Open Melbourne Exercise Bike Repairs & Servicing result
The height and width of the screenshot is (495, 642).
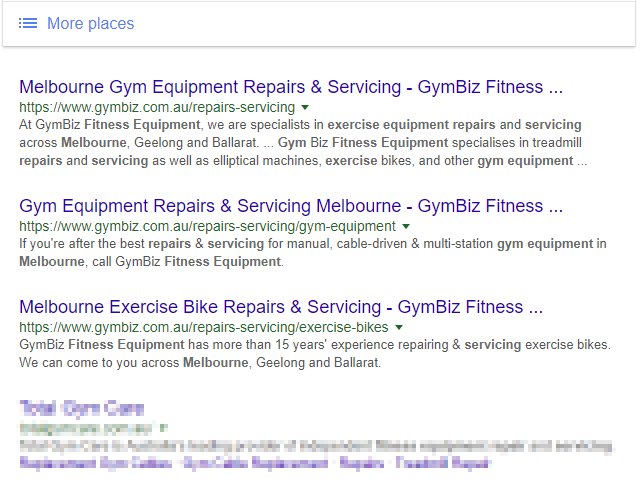[x=280, y=306]
